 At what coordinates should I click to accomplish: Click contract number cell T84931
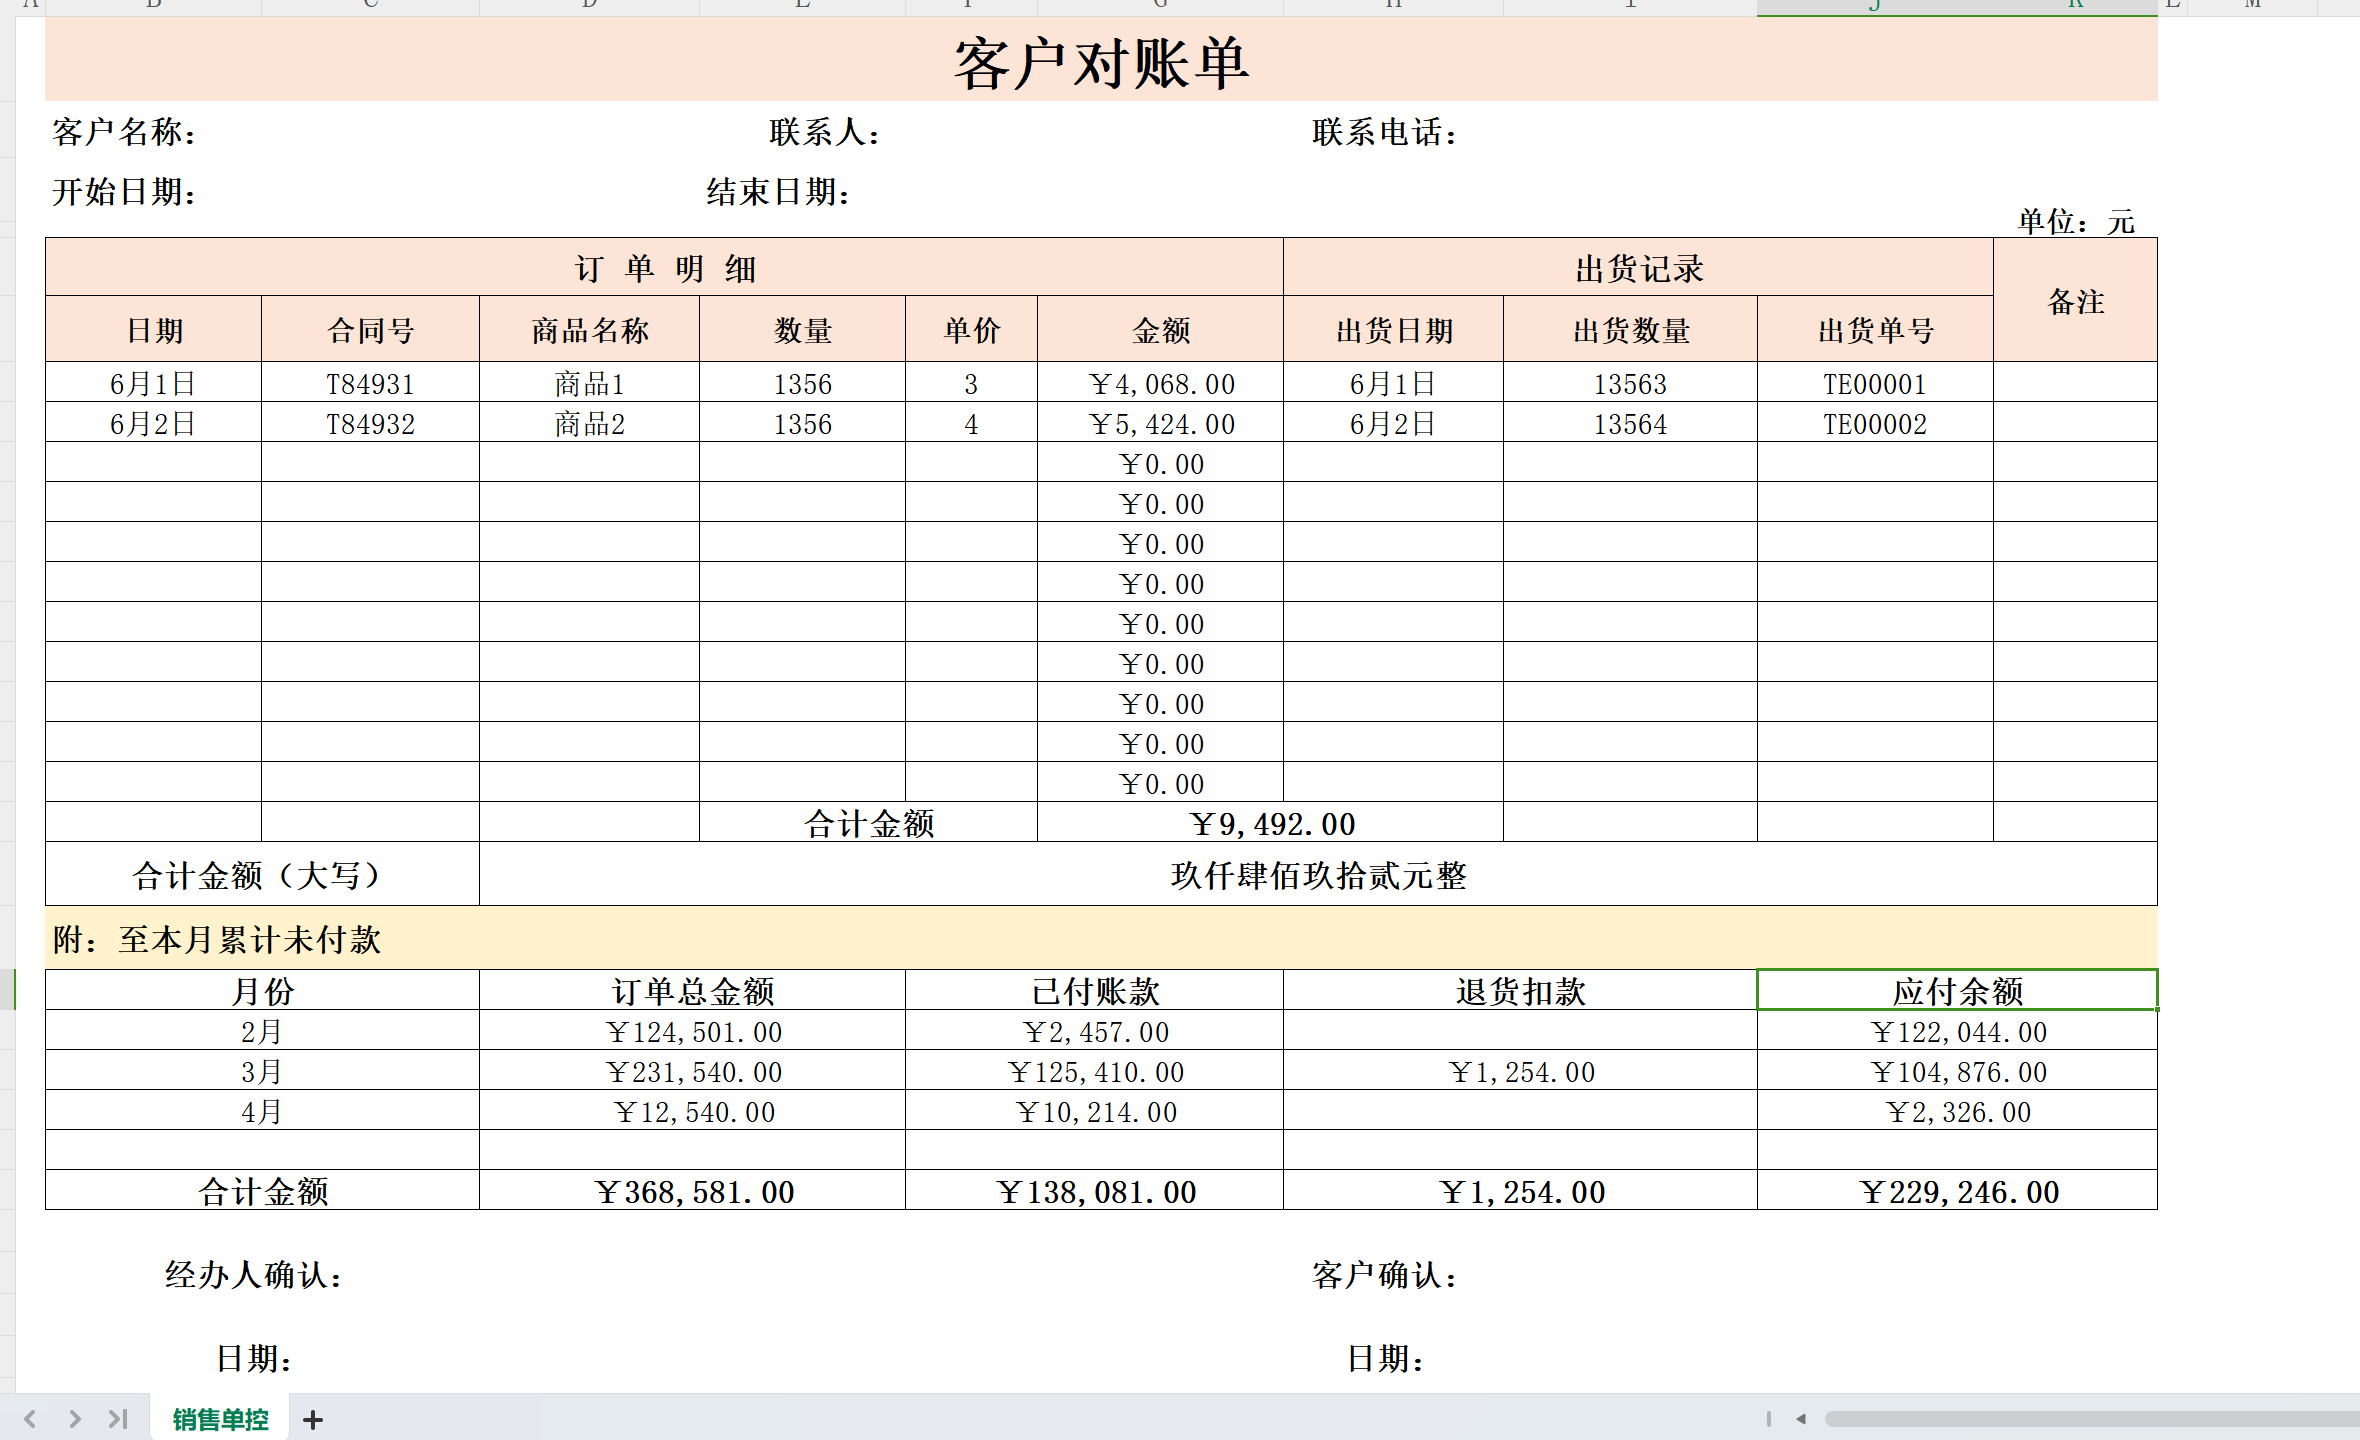tap(370, 384)
